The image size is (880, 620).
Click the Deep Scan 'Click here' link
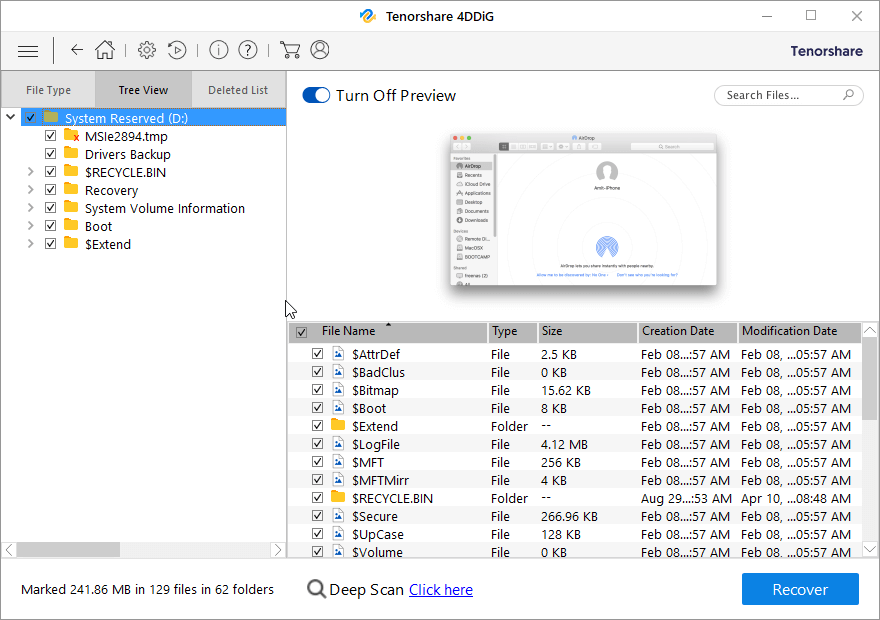coord(441,590)
